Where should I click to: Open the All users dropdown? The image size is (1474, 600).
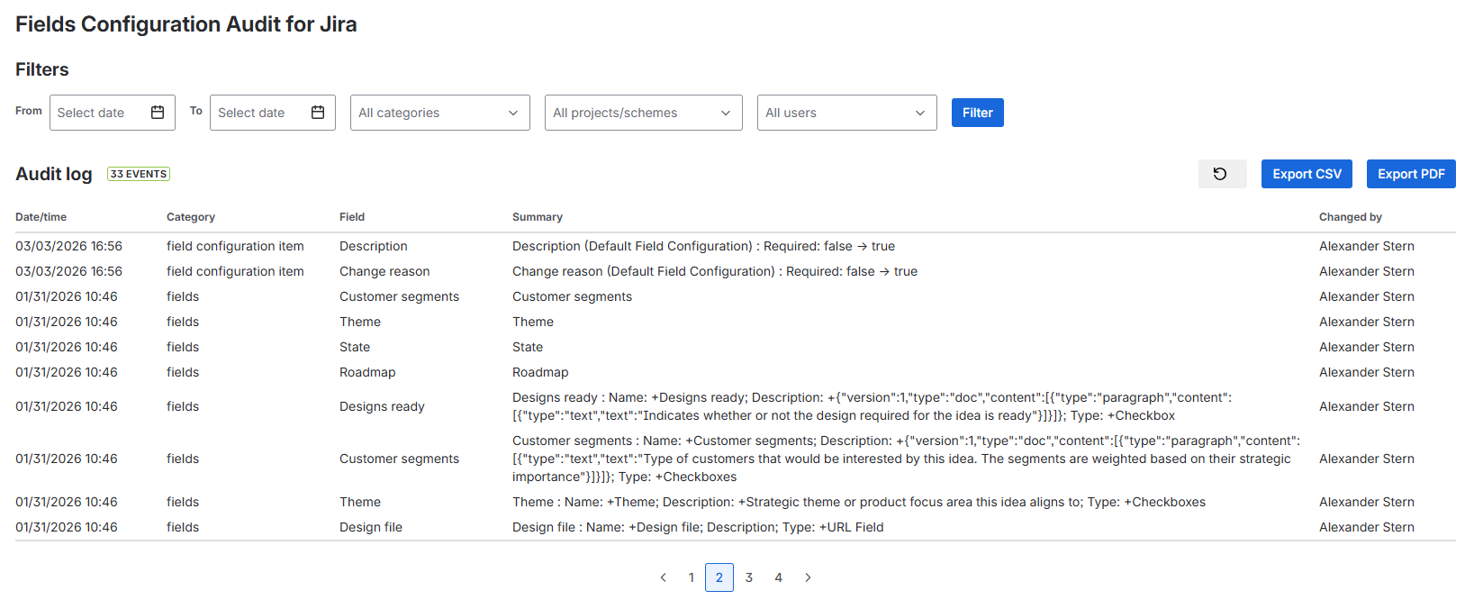tap(846, 113)
